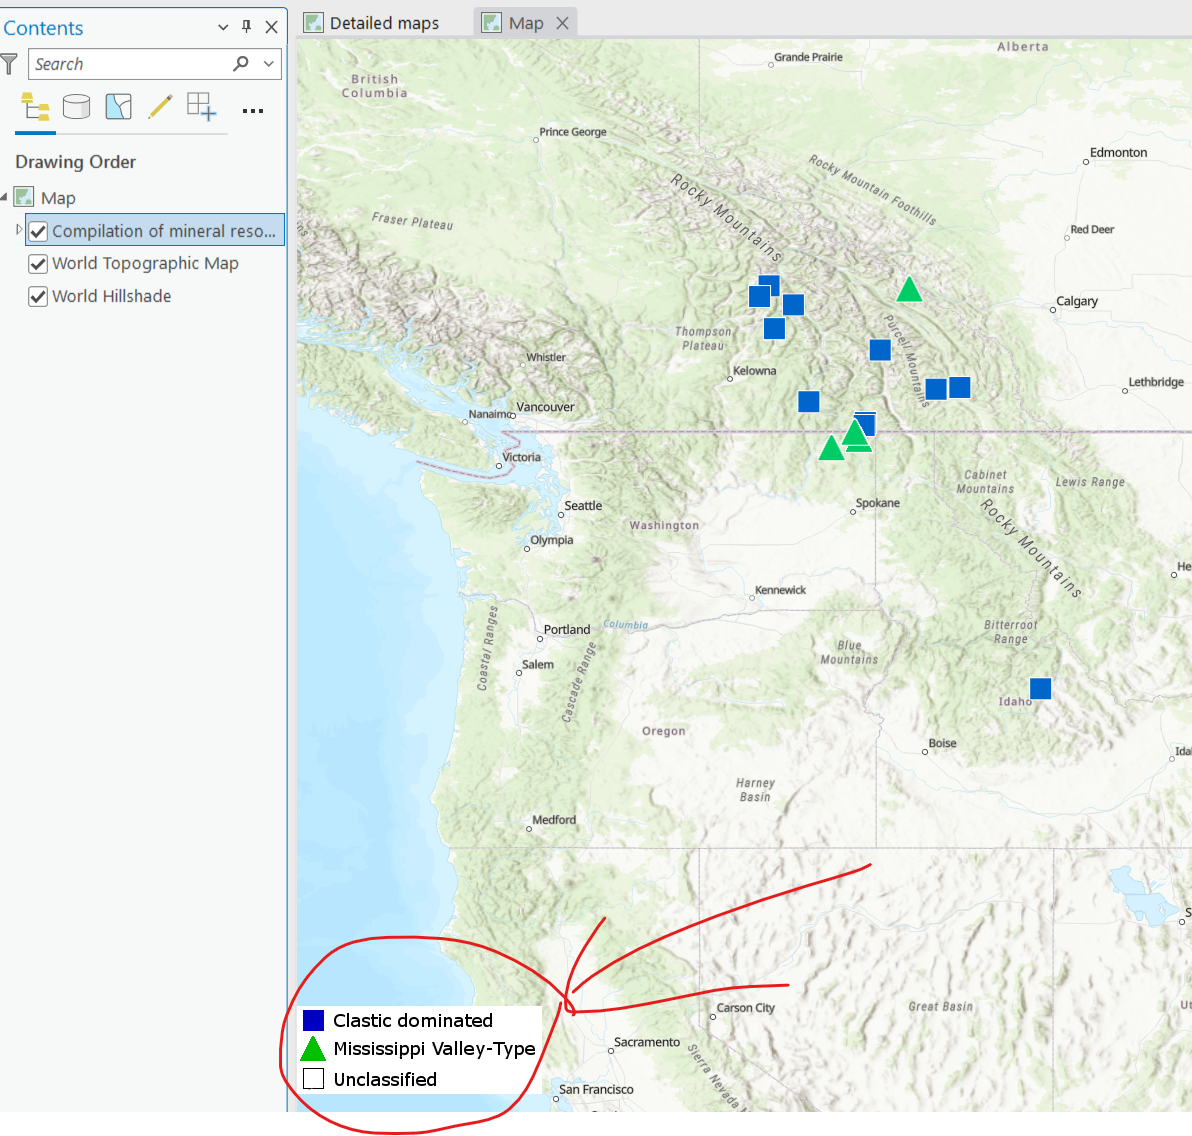Image resolution: width=1192 pixels, height=1136 pixels.
Task: Uncheck World Topographic Map layer
Action: (x=38, y=264)
